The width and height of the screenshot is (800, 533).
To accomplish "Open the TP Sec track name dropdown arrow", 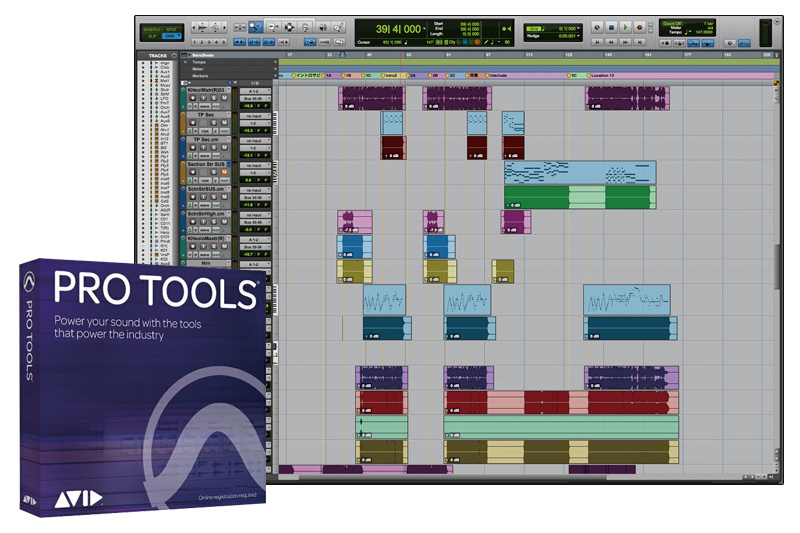I will 229,115.
